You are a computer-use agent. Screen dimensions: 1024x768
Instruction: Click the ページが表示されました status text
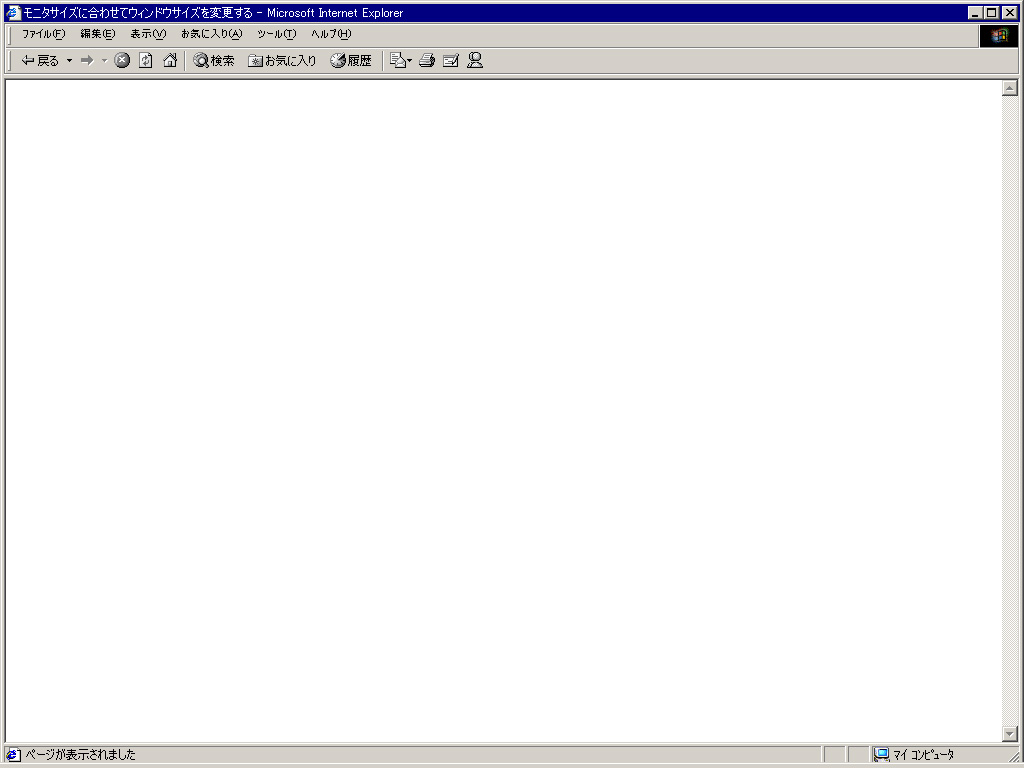(x=80, y=755)
